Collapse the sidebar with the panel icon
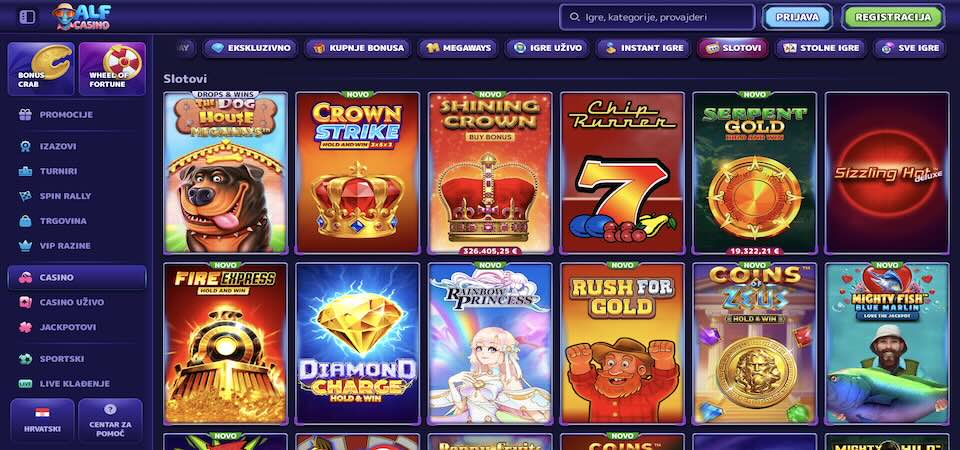Screen dimensions: 960x450 click(28, 17)
